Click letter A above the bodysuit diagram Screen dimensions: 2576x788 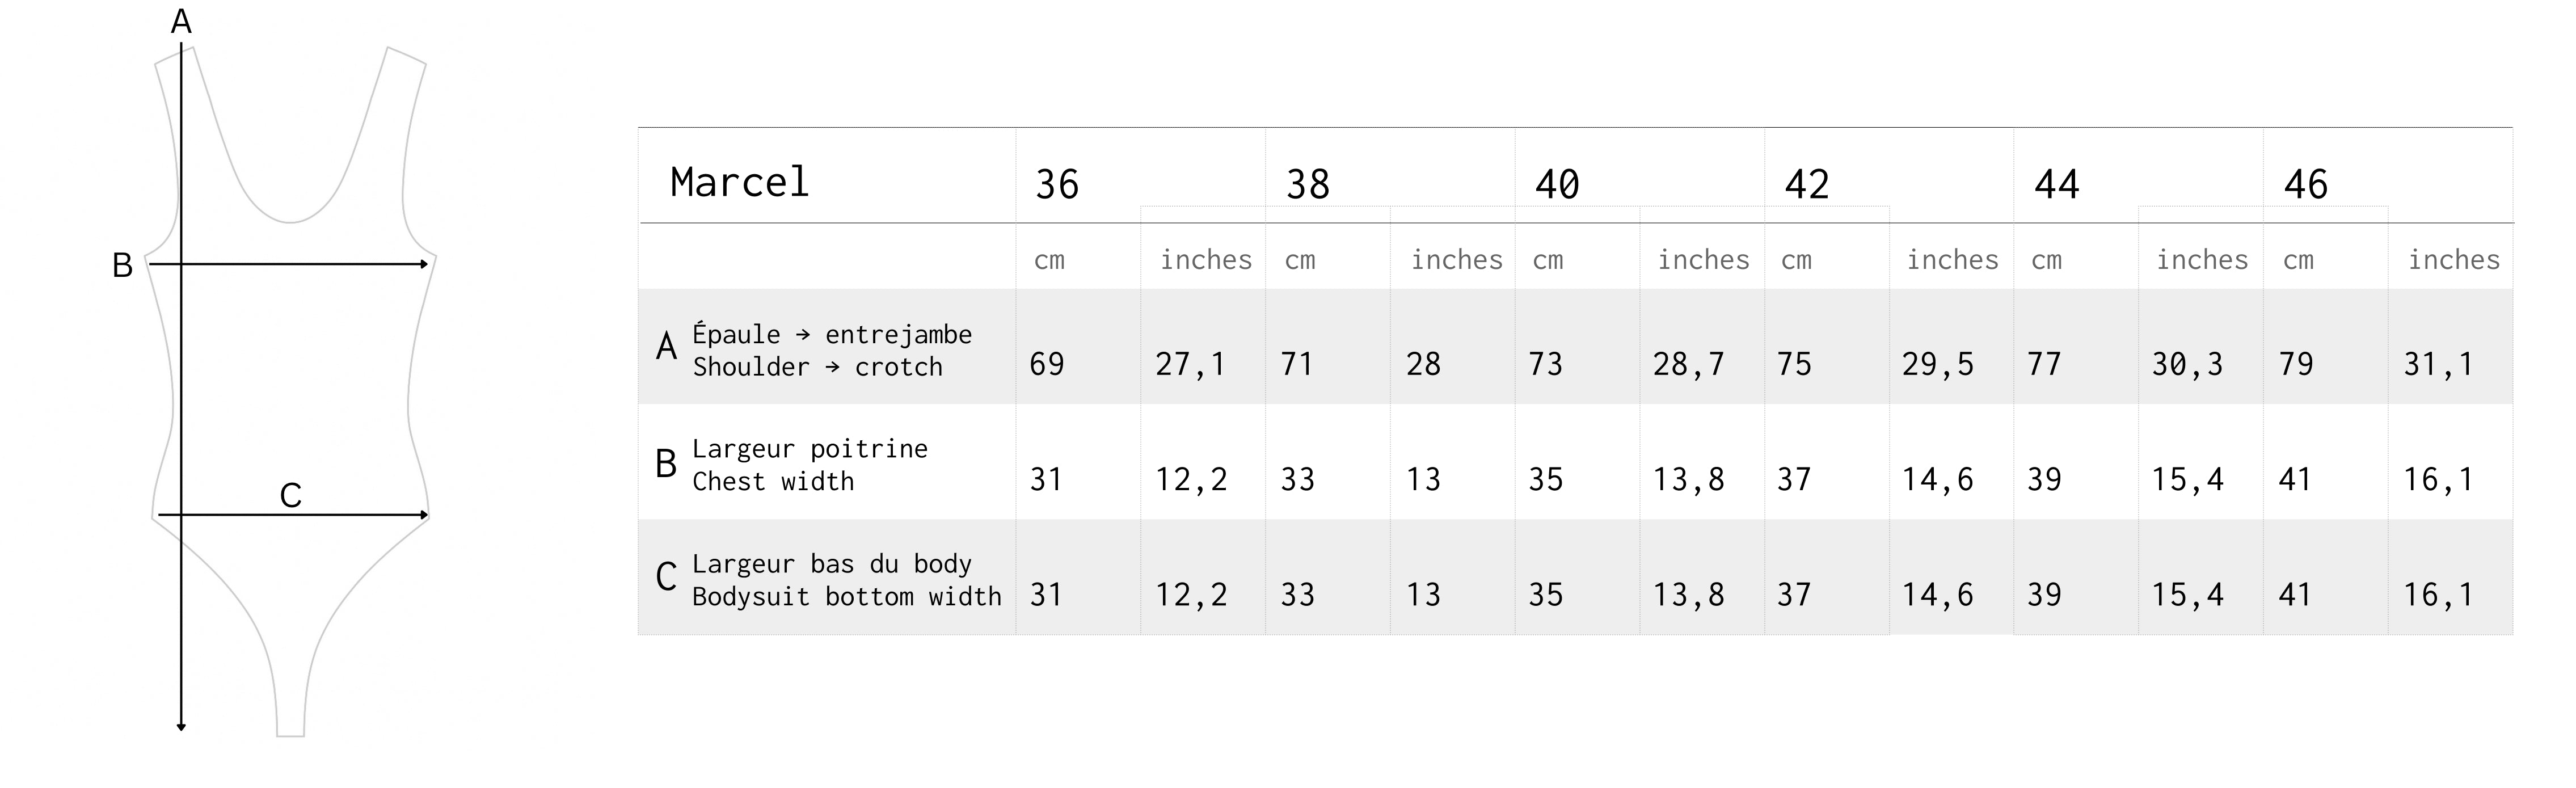pos(181,22)
